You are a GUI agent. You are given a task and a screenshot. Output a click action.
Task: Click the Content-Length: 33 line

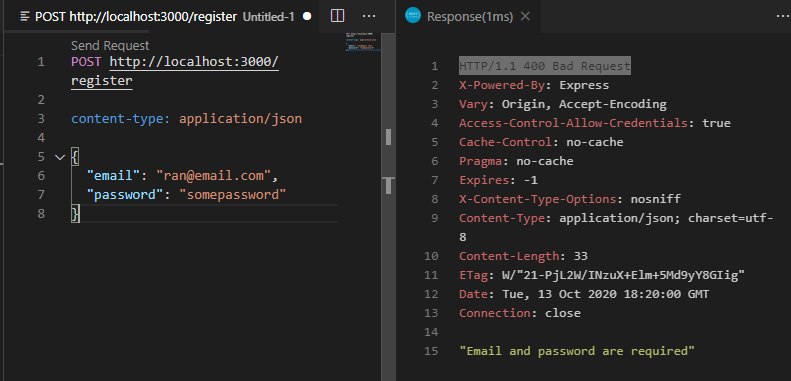pos(523,256)
